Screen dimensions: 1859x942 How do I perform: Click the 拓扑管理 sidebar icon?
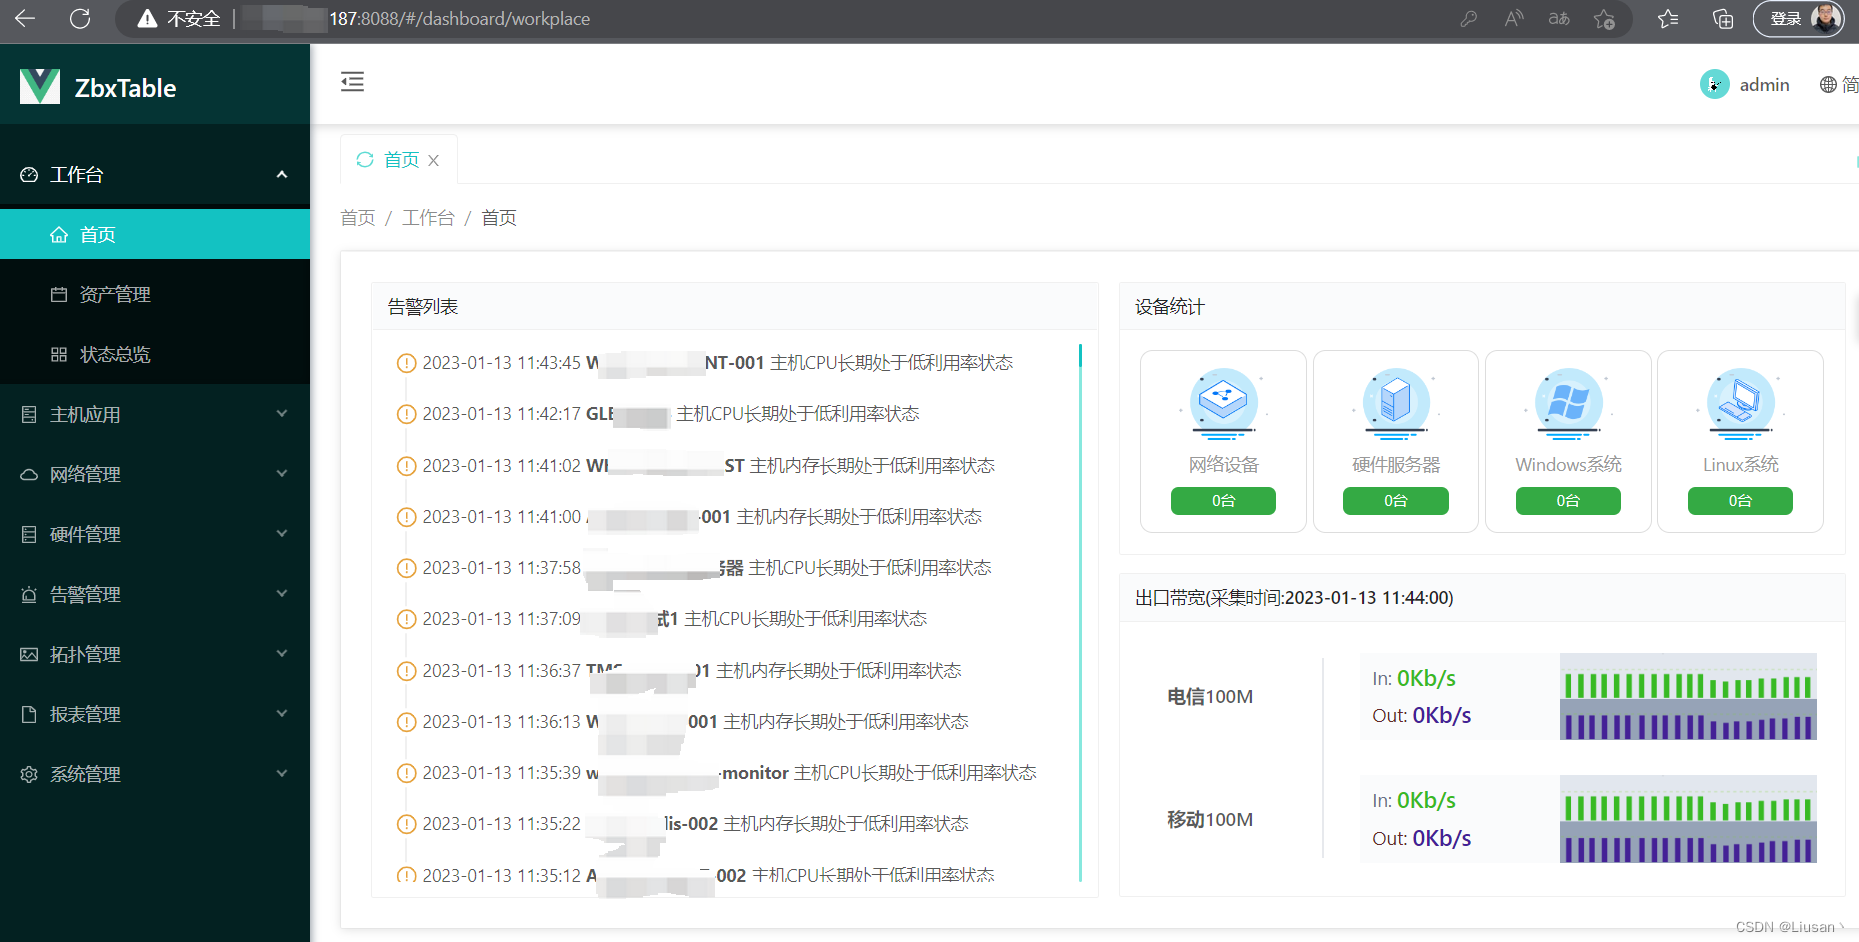(x=28, y=654)
